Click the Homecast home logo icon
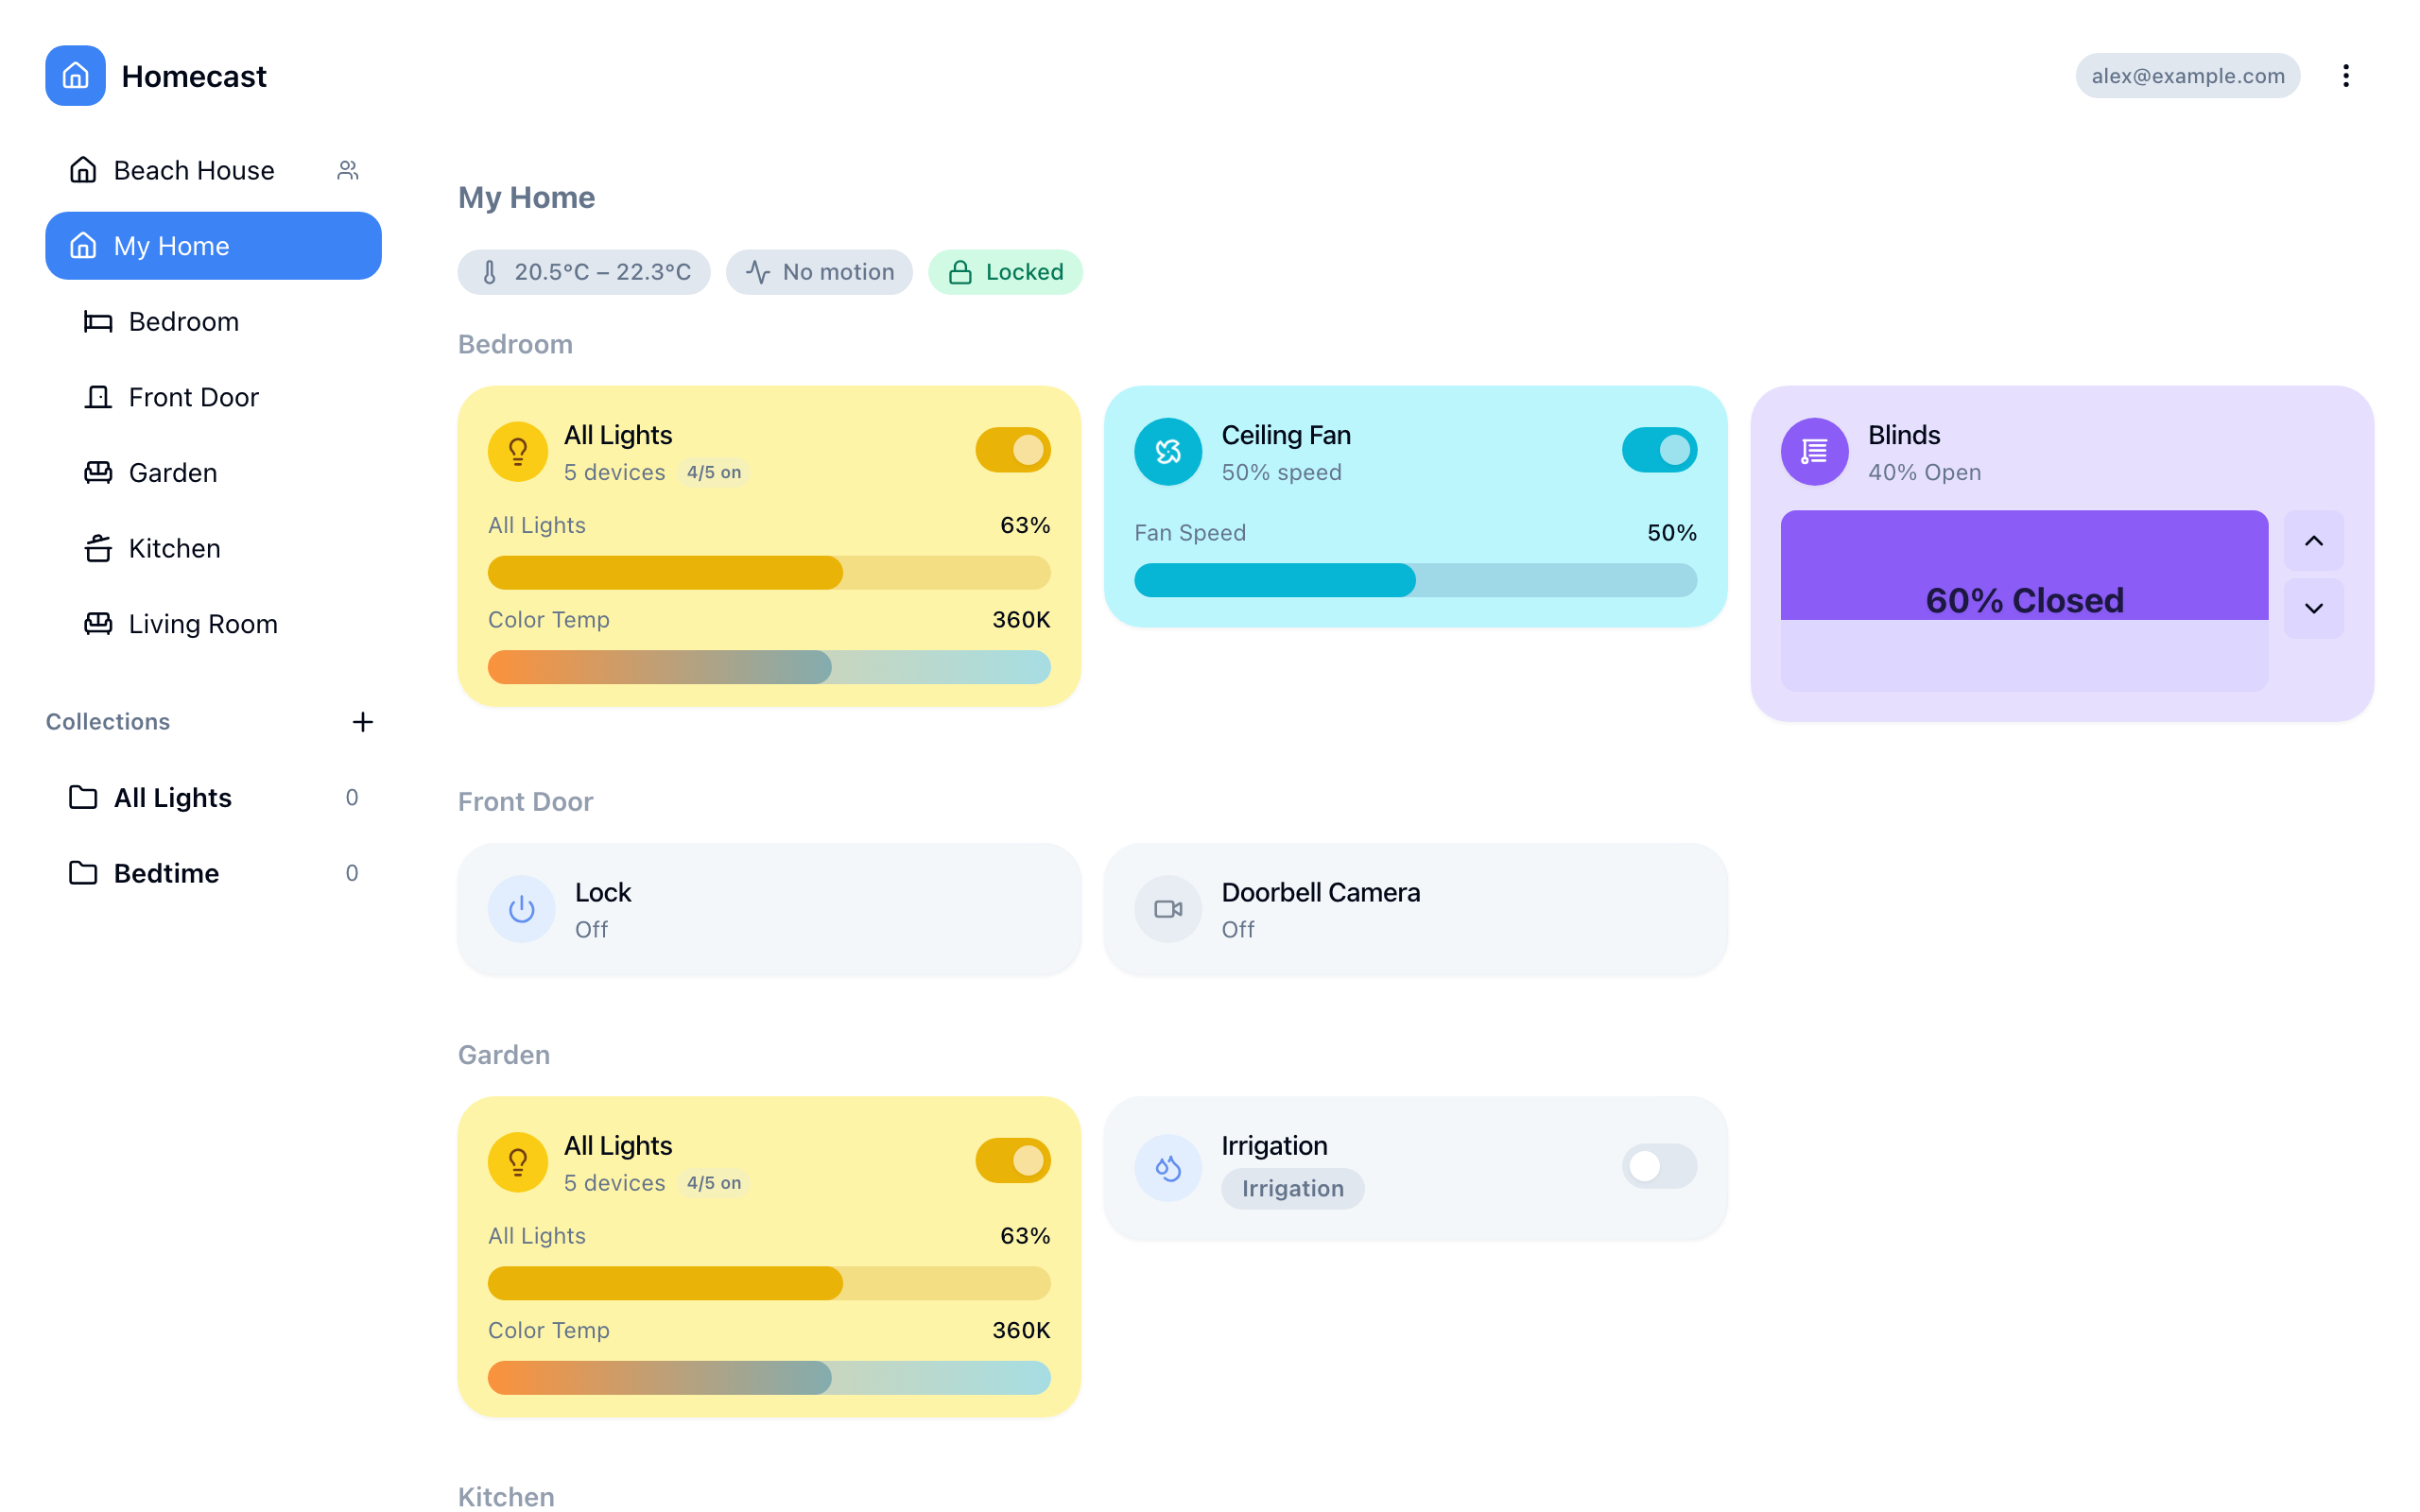The width and height of the screenshot is (2420, 1512). point(75,75)
